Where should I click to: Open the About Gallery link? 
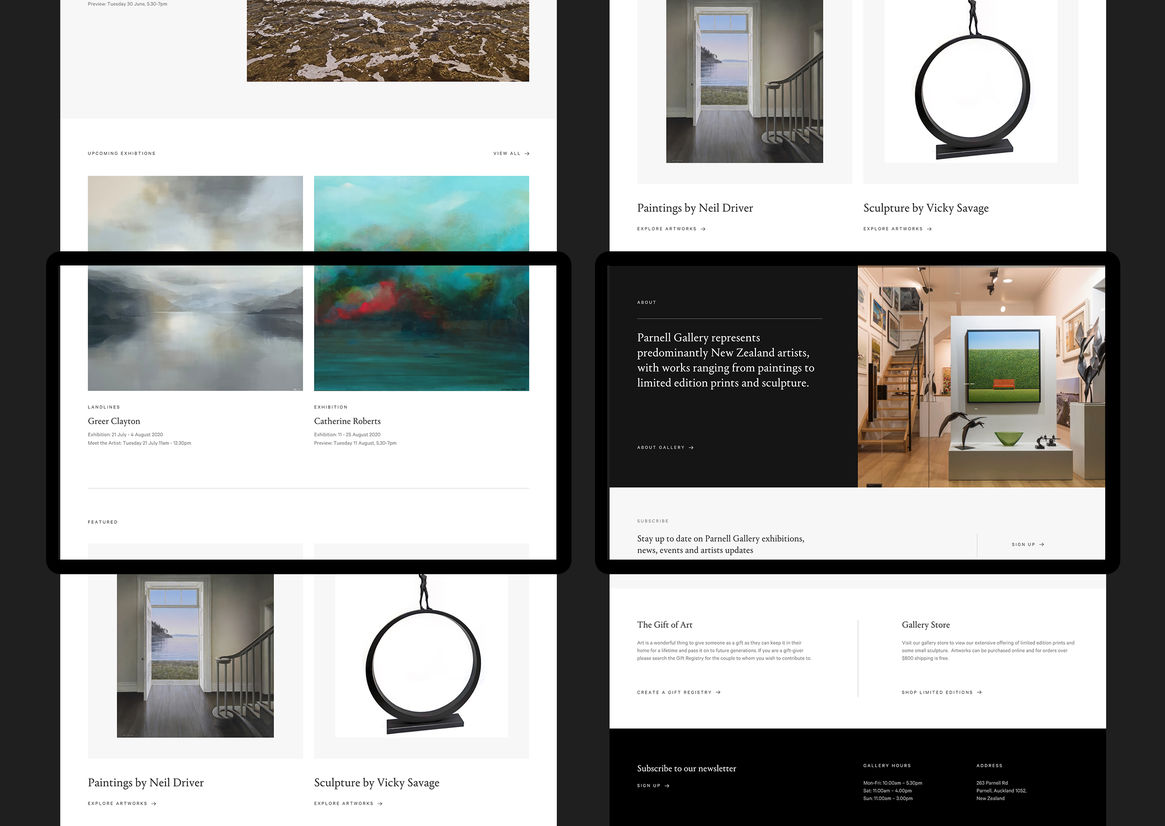pos(661,448)
